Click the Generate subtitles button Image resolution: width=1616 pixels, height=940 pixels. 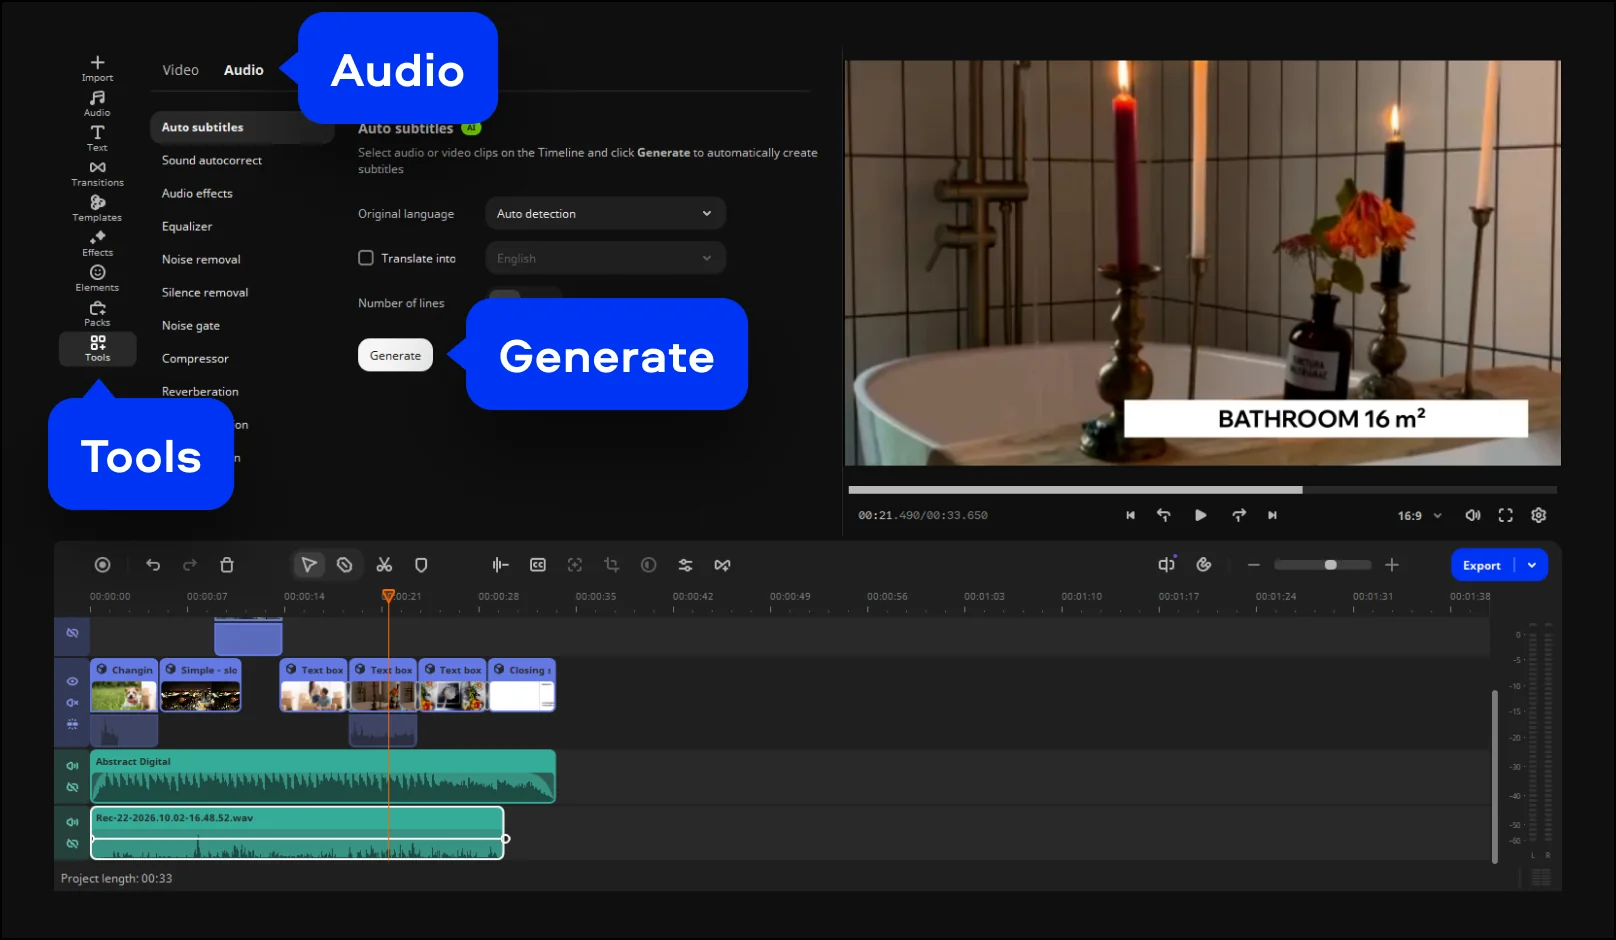click(x=395, y=355)
